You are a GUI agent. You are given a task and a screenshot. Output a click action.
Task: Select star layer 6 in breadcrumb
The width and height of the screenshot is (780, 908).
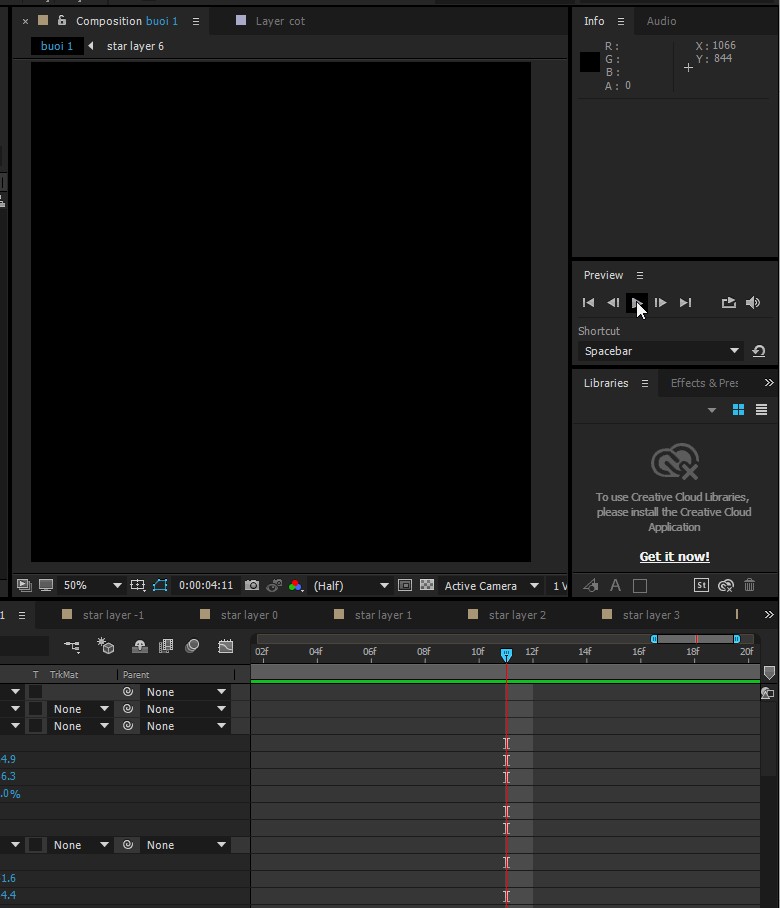coord(135,46)
